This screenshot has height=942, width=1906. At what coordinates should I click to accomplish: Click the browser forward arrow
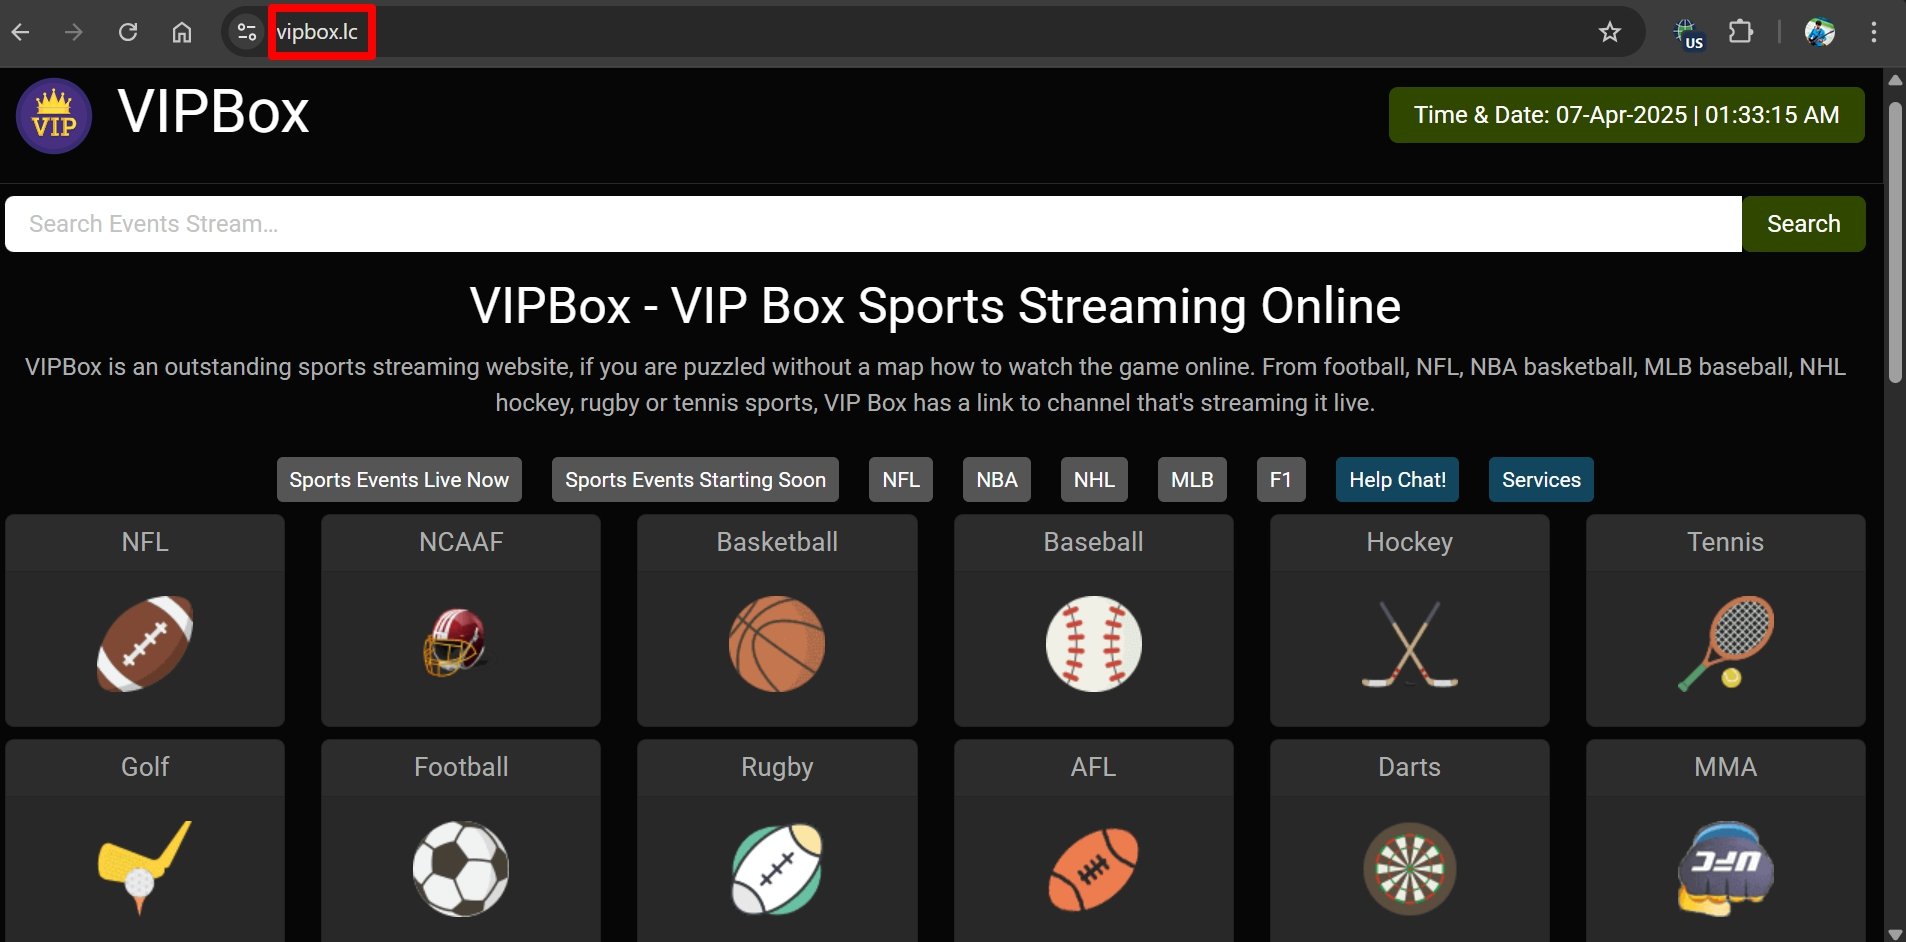tap(74, 32)
